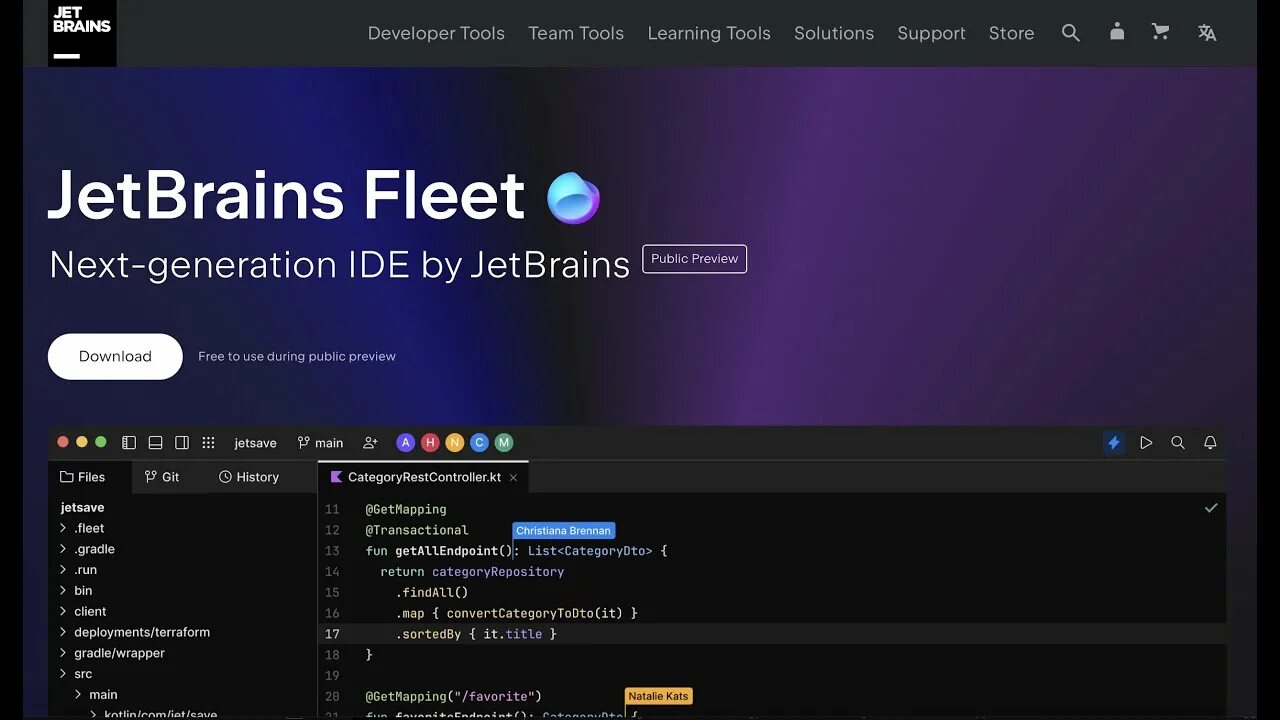Click line number 17 in the gutter
The image size is (1280, 720).
pos(332,634)
